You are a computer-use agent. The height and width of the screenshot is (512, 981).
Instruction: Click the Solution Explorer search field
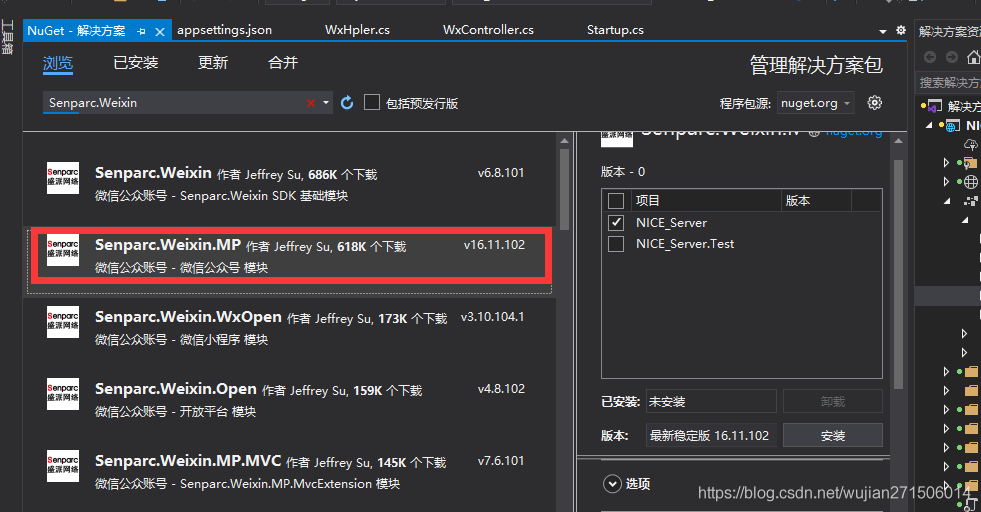pos(948,82)
